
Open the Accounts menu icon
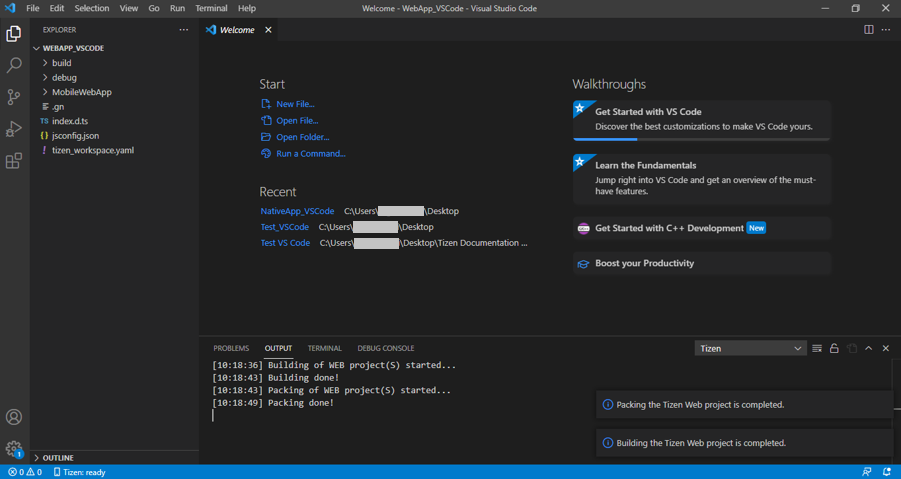click(x=14, y=417)
